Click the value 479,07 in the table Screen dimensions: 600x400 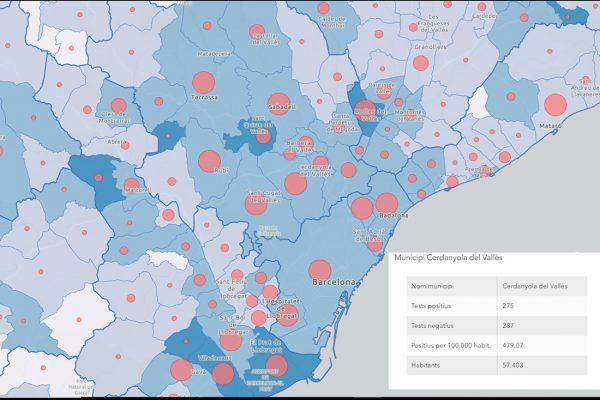point(512,345)
